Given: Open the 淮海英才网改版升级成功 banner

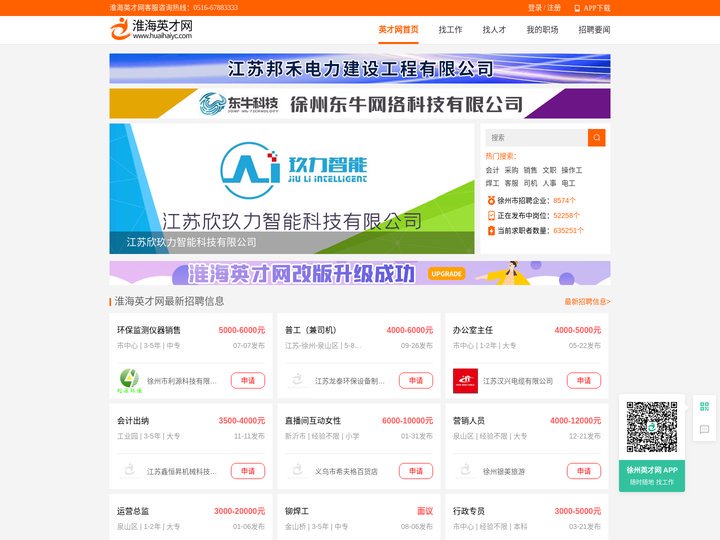Looking at the screenshot, I should tap(360, 273).
